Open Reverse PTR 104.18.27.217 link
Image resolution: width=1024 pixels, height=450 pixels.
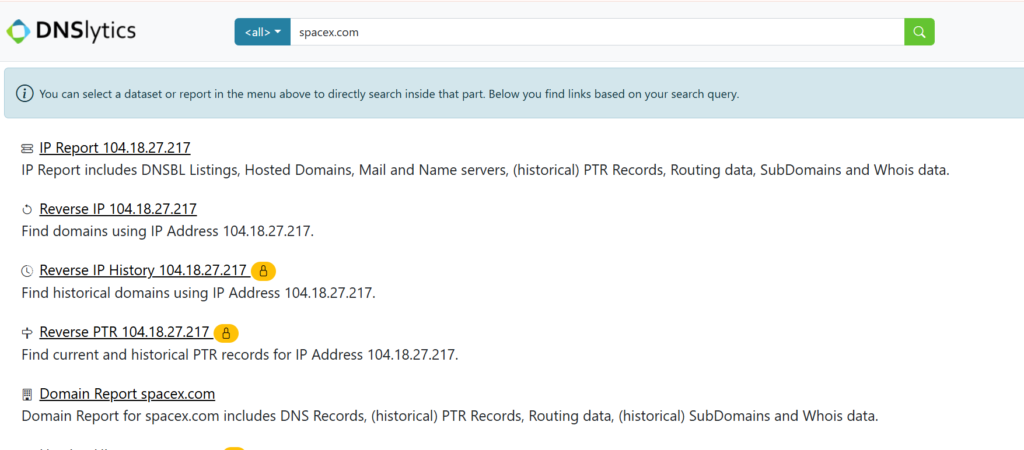125,332
